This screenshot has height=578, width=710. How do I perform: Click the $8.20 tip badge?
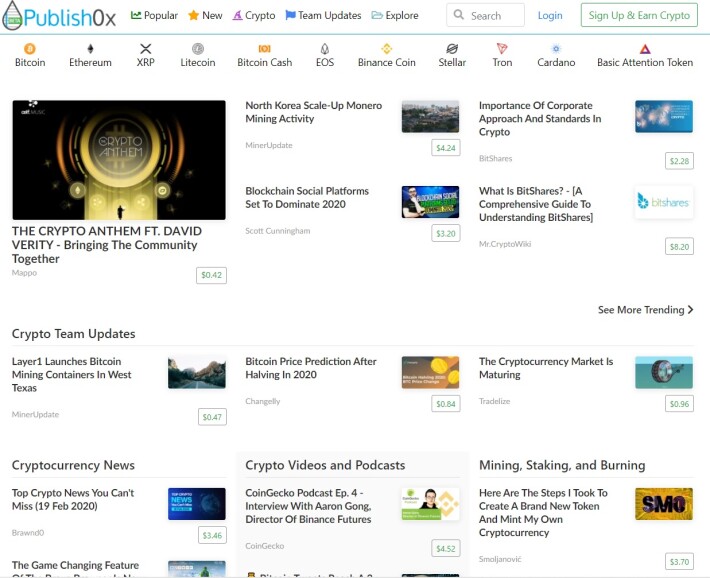[679, 246]
